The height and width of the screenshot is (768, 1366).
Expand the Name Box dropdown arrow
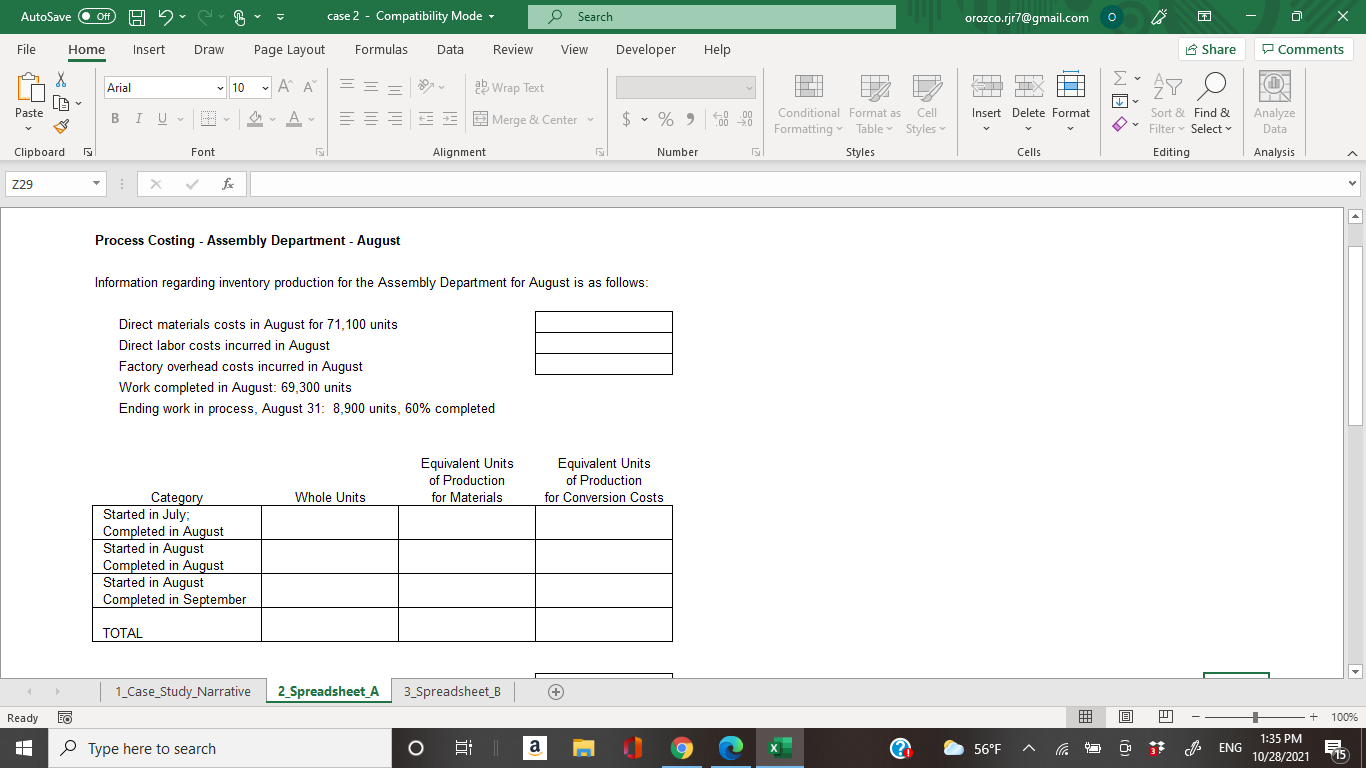(94, 185)
